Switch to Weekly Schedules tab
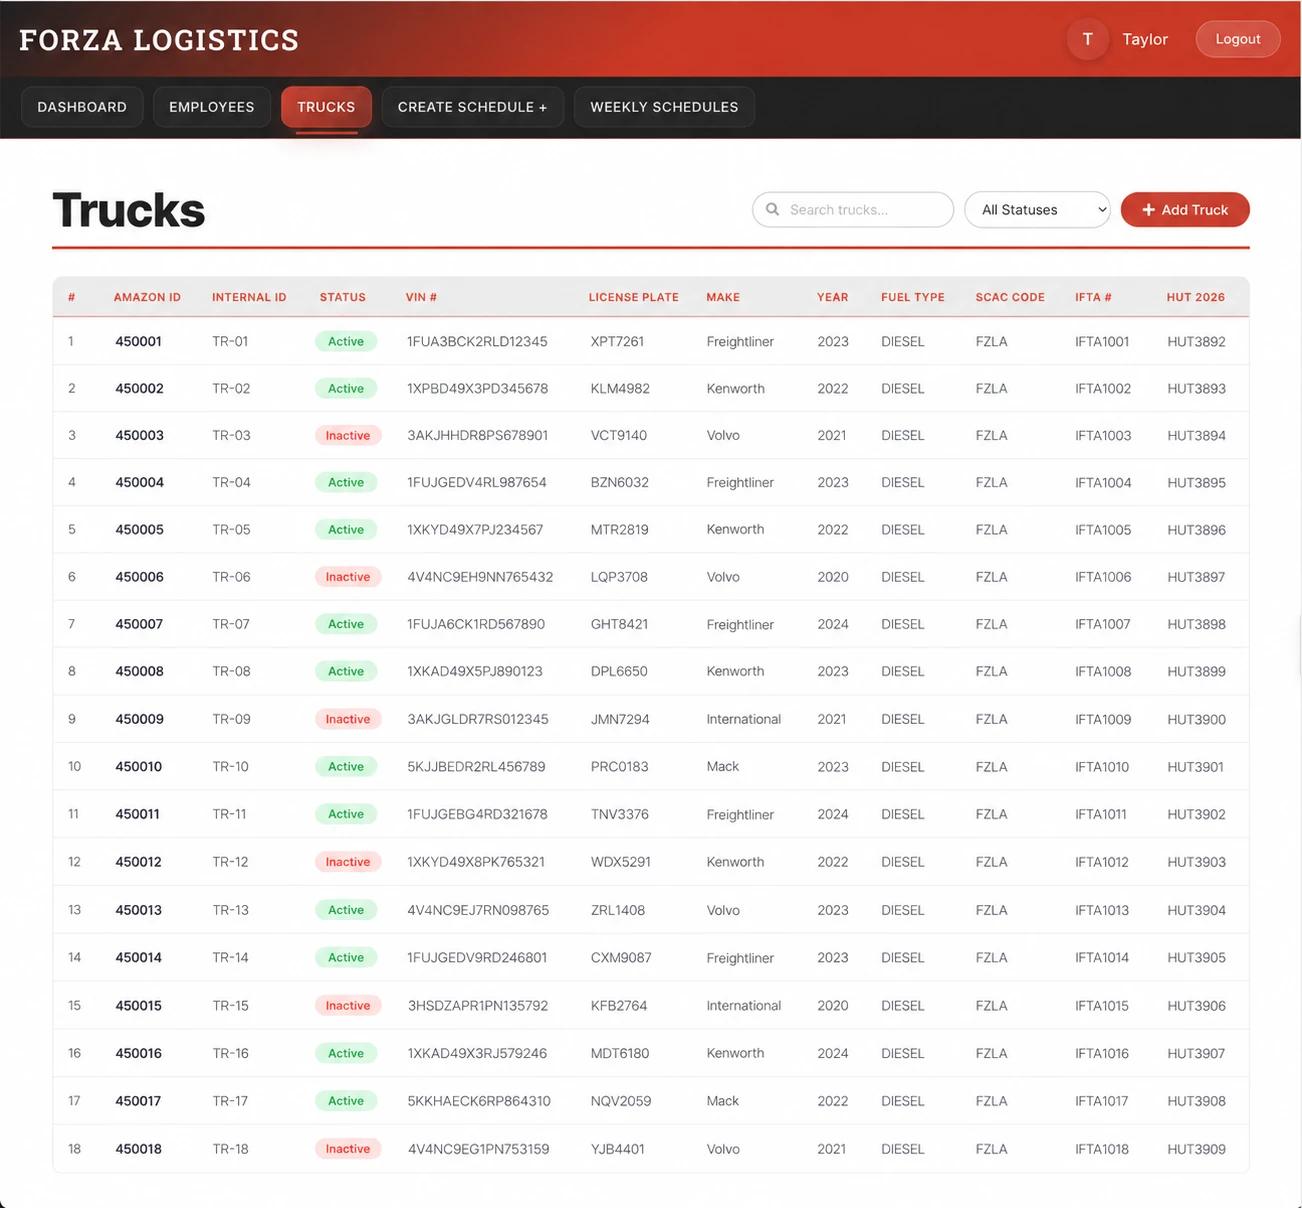The width and height of the screenshot is (1302, 1208). pos(664,107)
